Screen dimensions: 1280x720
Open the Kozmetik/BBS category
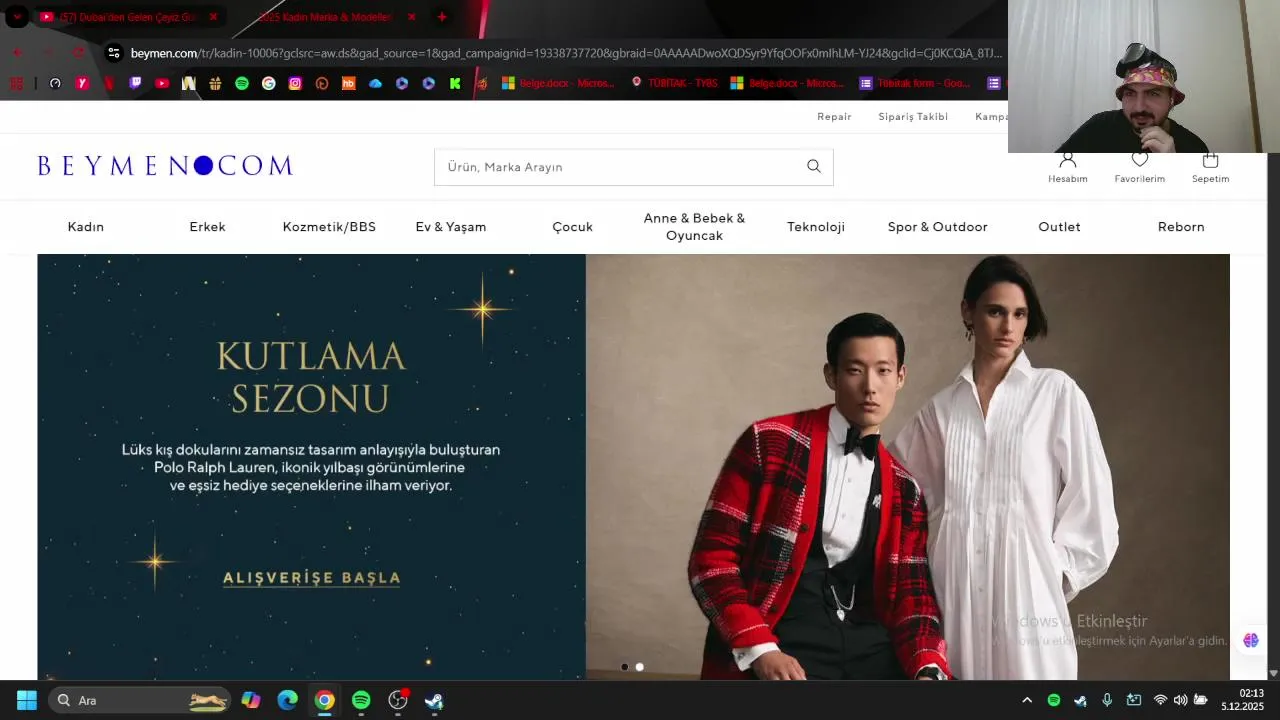pyautogui.click(x=329, y=227)
